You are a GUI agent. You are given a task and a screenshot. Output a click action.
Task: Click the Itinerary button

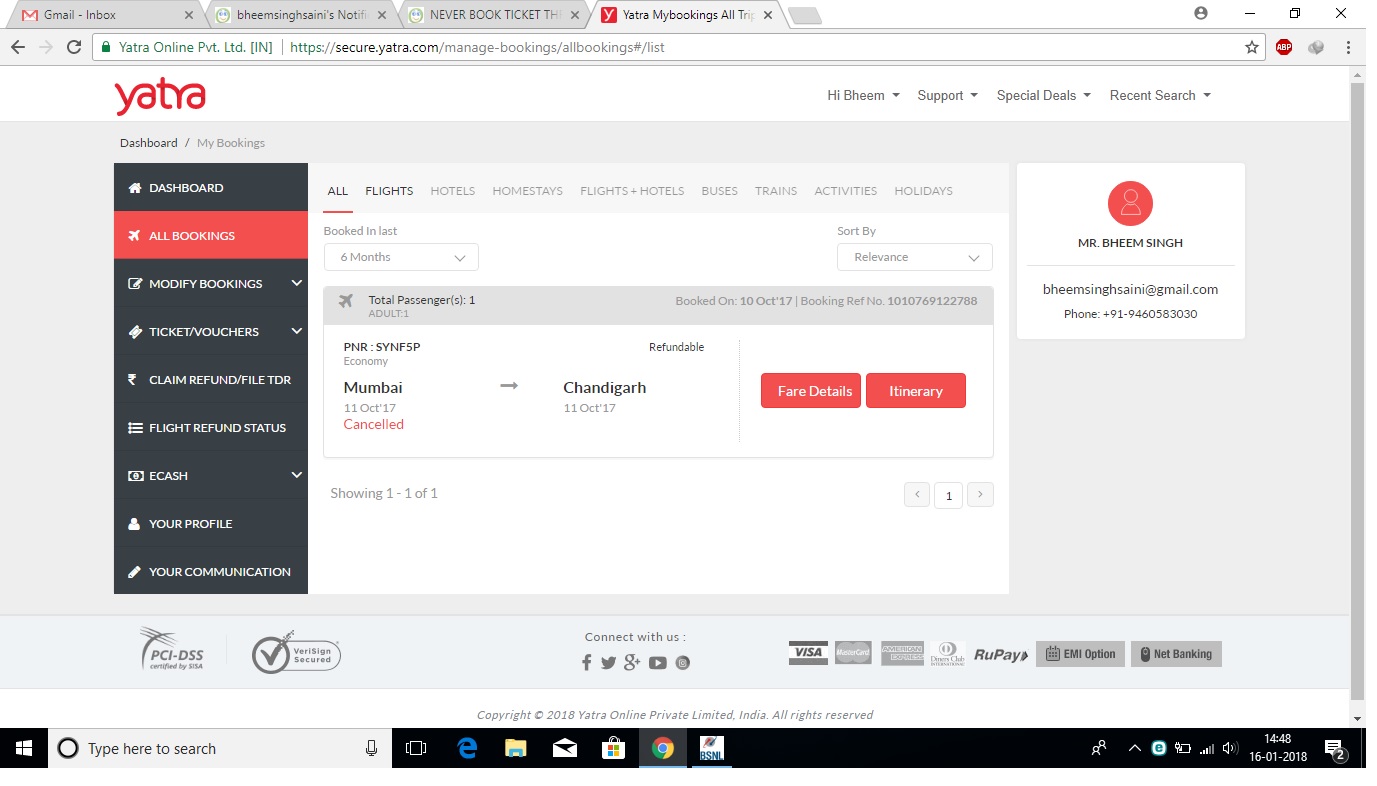click(916, 391)
